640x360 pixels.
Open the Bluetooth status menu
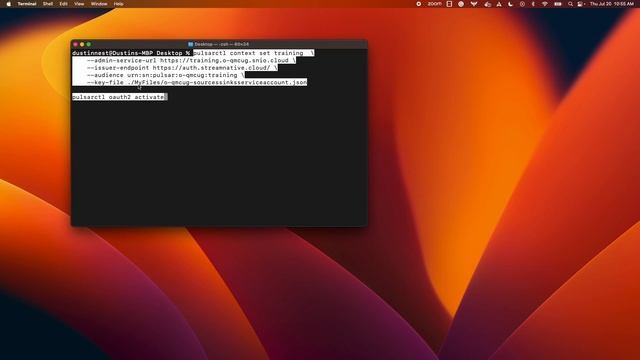533,4
